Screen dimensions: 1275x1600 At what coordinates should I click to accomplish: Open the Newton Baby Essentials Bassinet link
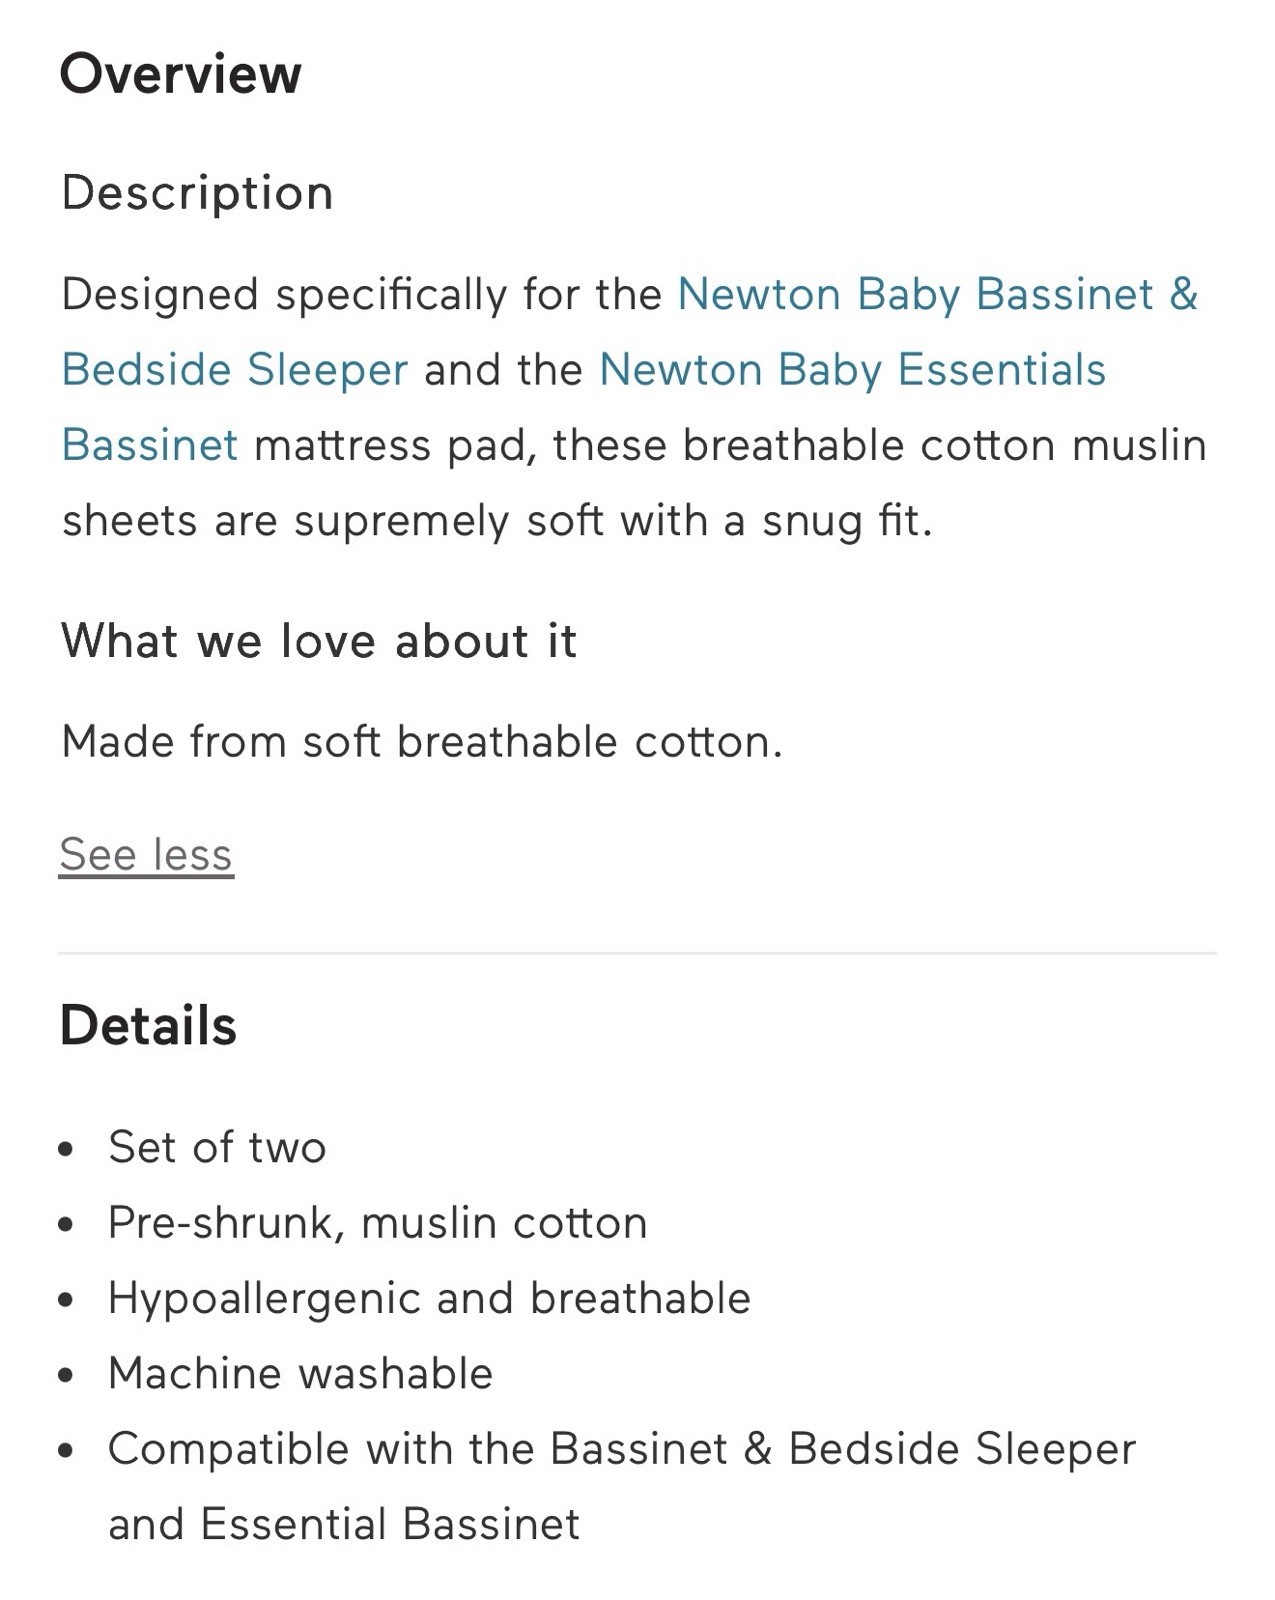pos(852,370)
